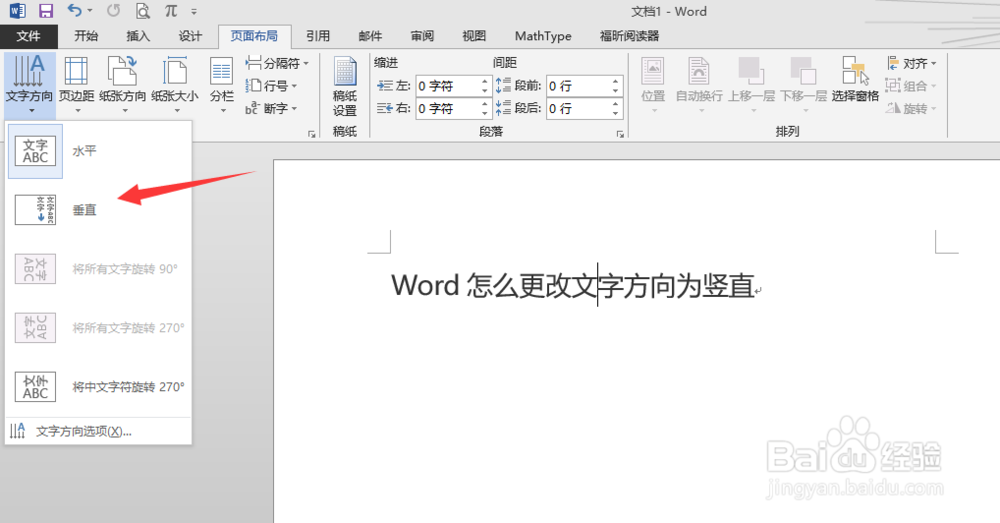Screen dimensions: 1000x523
Task: Open the 段落 paragraph dialog launcher
Action: 620,134
